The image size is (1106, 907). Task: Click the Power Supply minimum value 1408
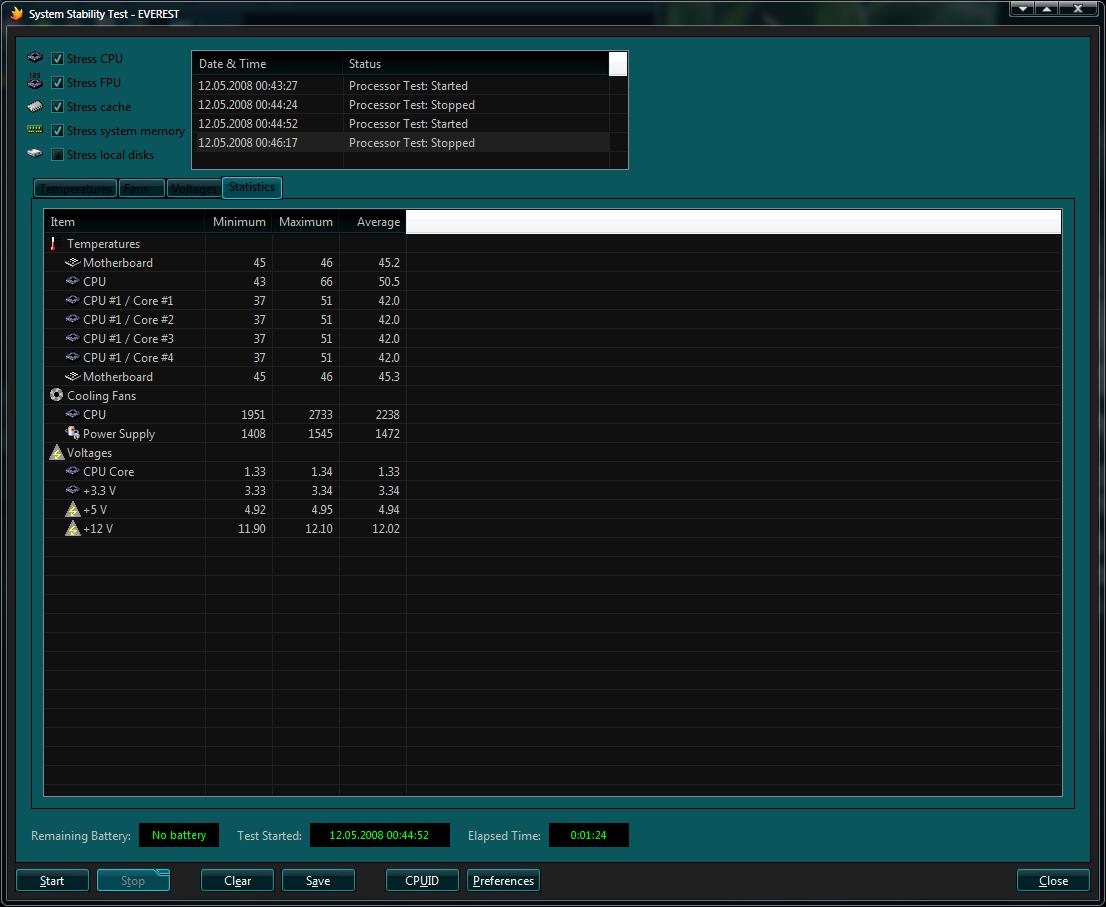pyautogui.click(x=253, y=434)
